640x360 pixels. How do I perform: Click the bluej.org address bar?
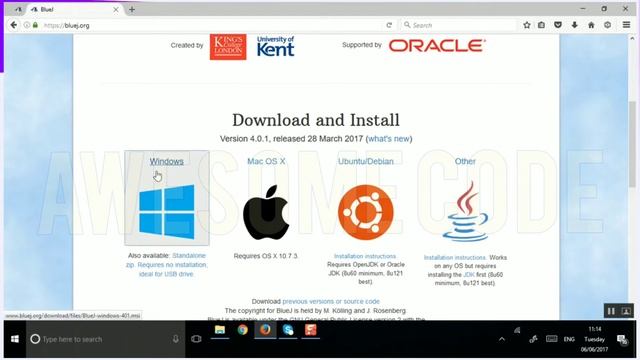[x=212, y=25]
